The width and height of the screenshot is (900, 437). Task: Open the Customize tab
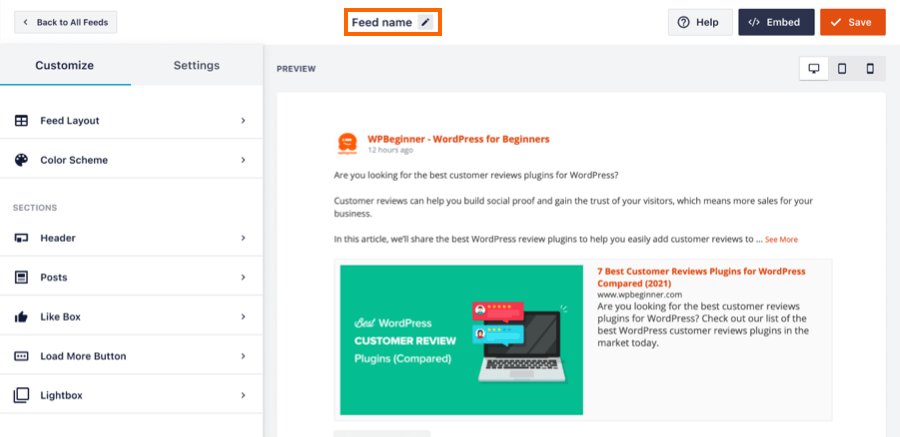coord(64,65)
